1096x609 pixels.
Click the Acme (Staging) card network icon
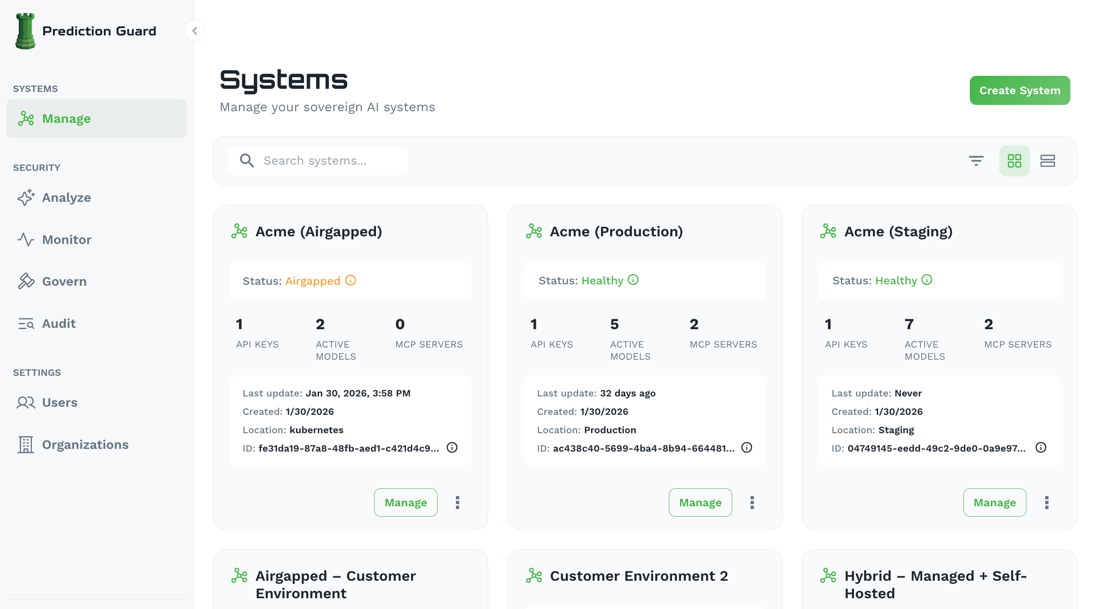tap(828, 231)
